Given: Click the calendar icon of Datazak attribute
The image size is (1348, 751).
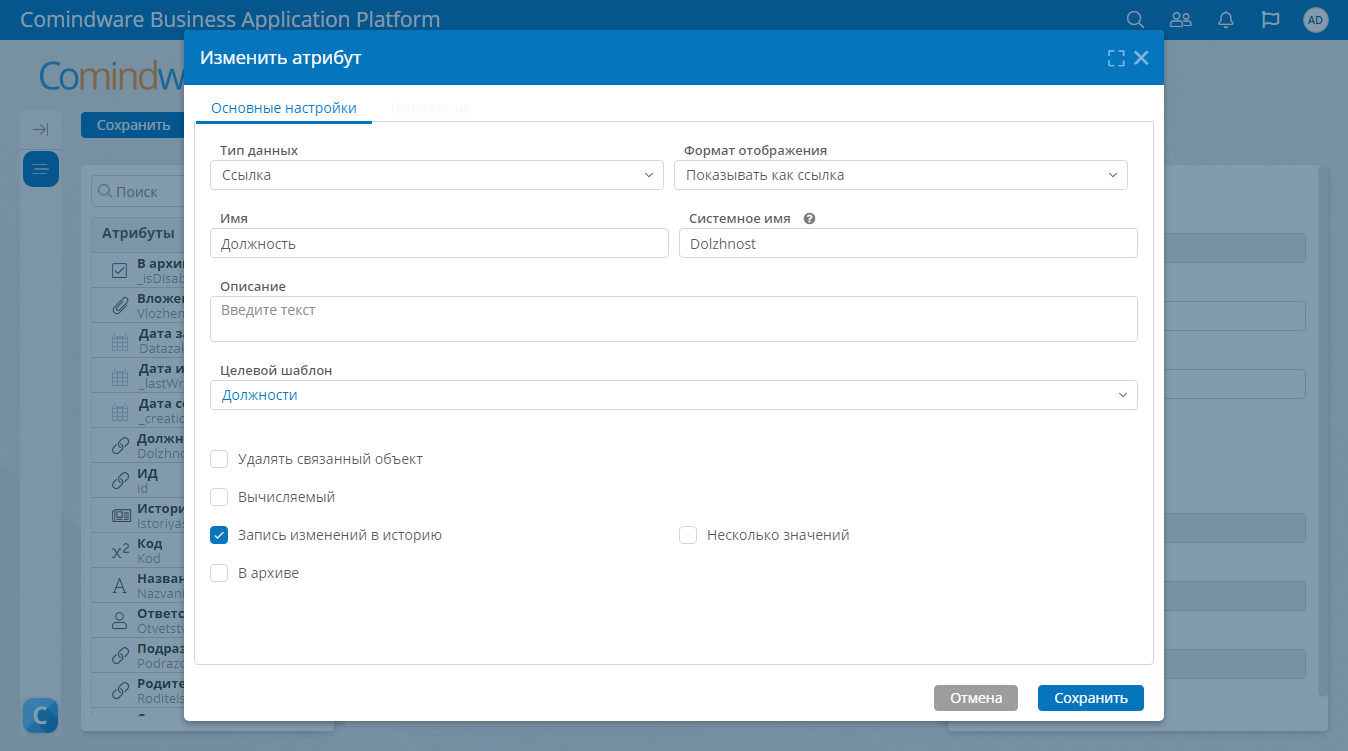Looking at the screenshot, I should [x=119, y=342].
